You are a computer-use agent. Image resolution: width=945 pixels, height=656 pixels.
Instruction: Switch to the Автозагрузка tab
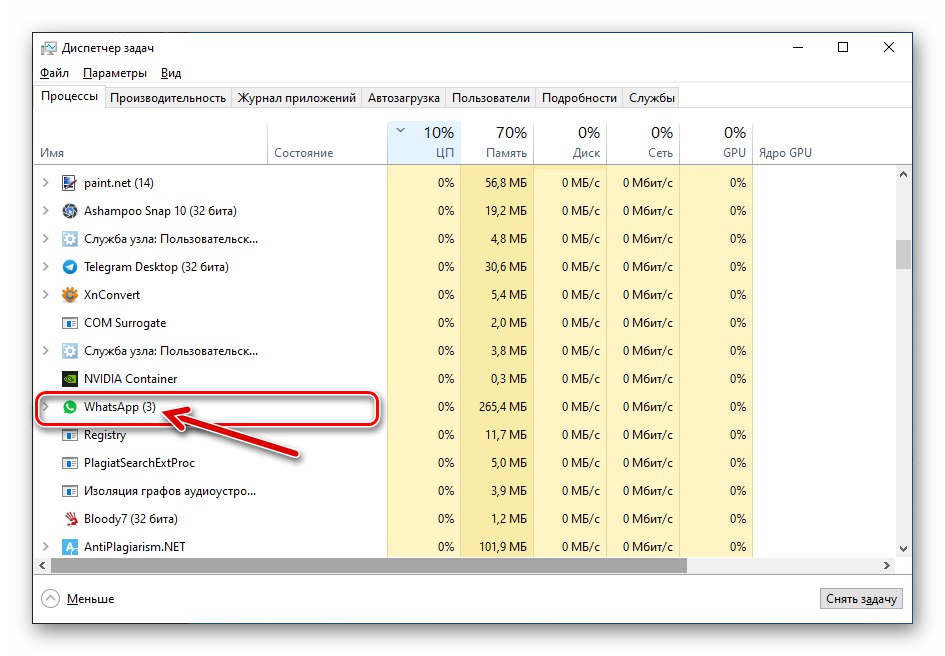click(x=403, y=97)
